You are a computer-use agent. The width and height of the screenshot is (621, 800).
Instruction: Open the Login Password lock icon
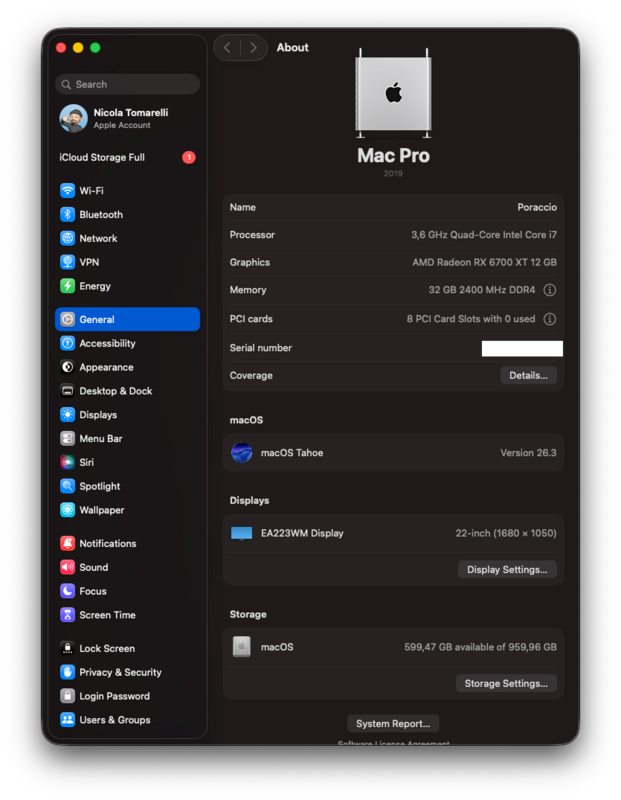point(67,696)
